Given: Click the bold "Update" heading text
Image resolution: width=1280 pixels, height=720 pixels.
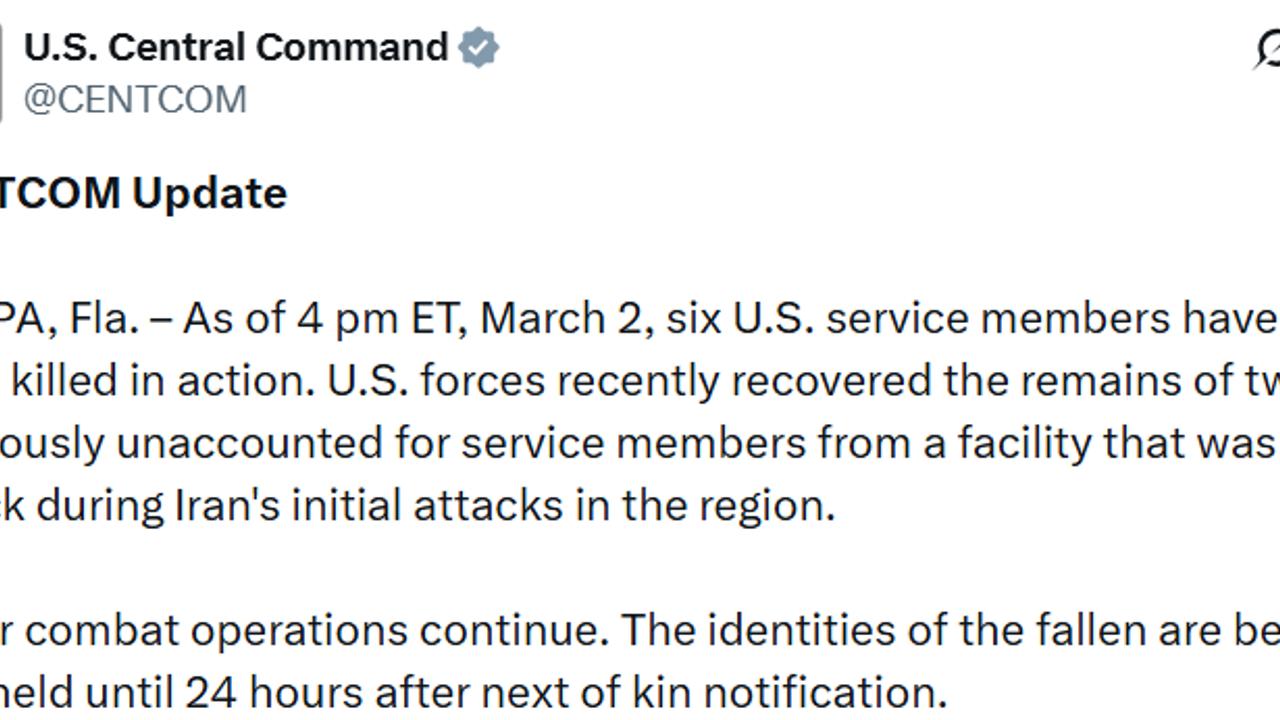Looking at the screenshot, I should click(x=209, y=193).
